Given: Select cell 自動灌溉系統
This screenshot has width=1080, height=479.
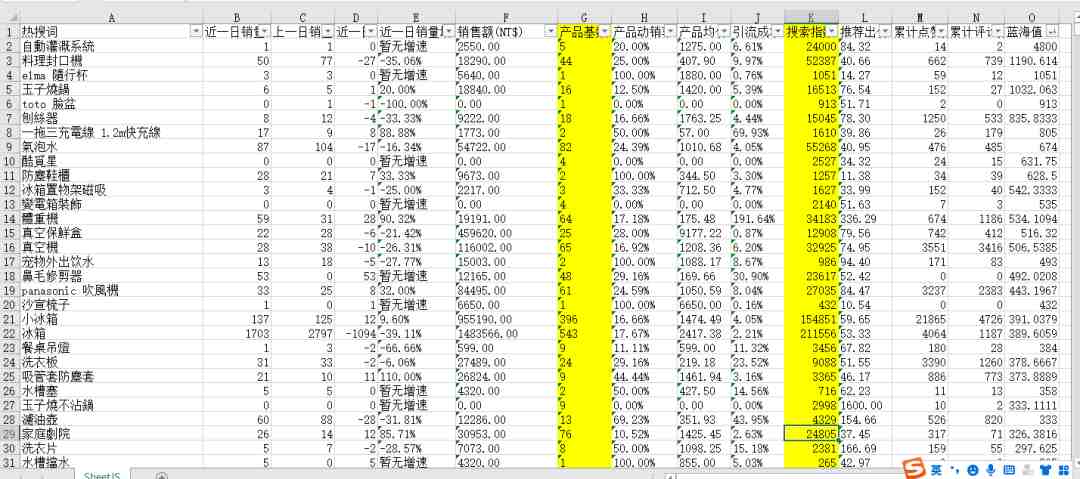Looking at the screenshot, I should [111, 46].
